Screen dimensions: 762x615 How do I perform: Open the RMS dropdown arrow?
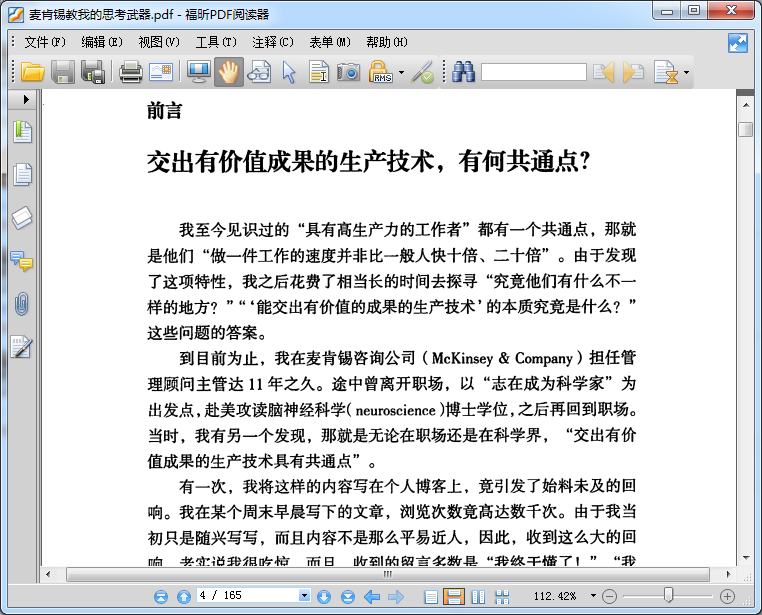(x=401, y=73)
